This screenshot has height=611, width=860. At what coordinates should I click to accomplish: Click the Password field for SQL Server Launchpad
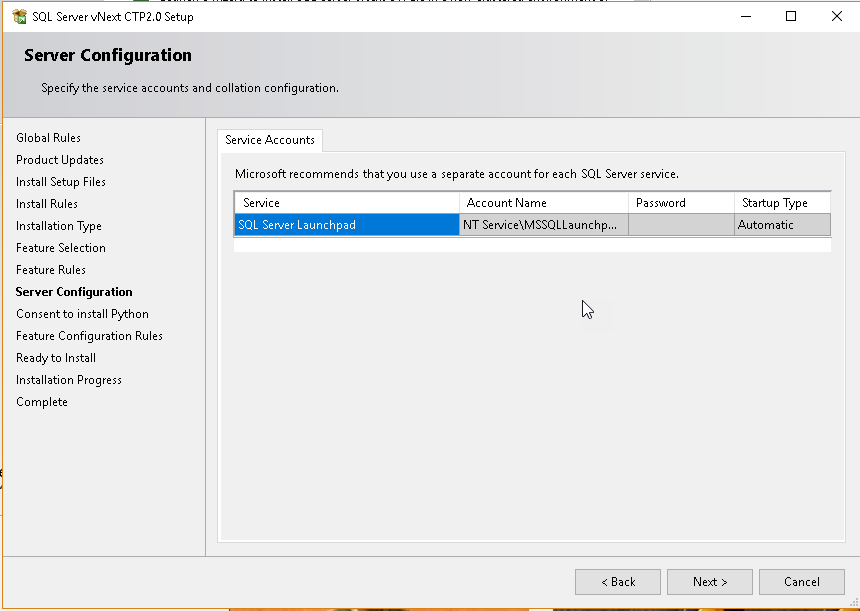click(x=680, y=225)
